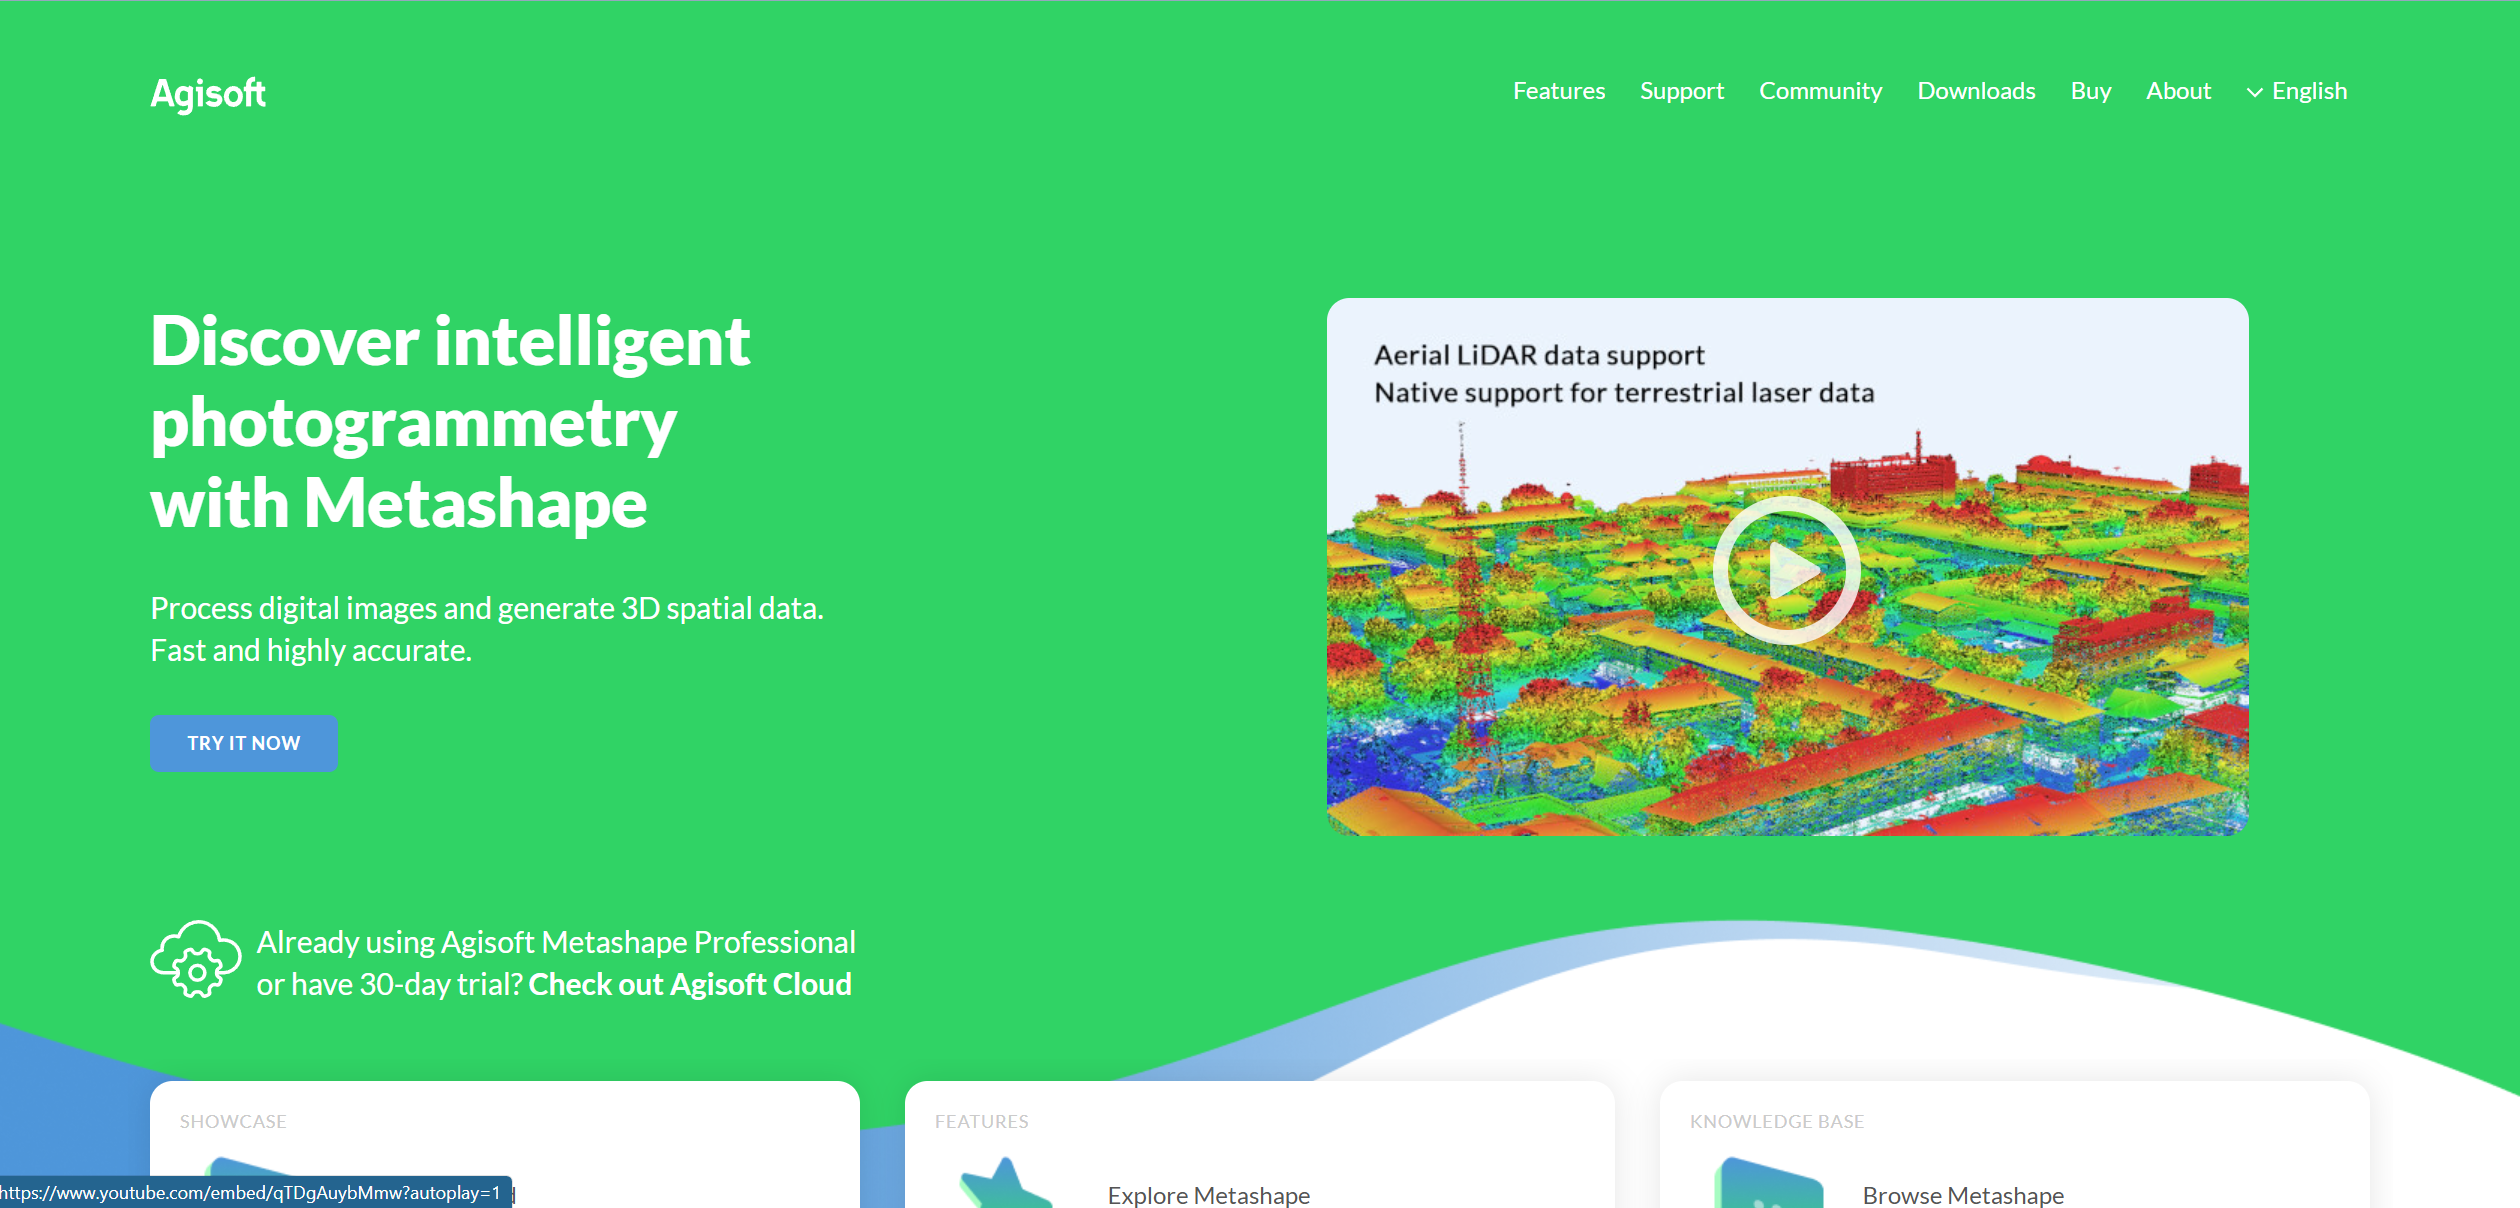Image resolution: width=2520 pixels, height=1208 pixels.
Task: Click the Agisoft logo
Action: coord(208,94)
